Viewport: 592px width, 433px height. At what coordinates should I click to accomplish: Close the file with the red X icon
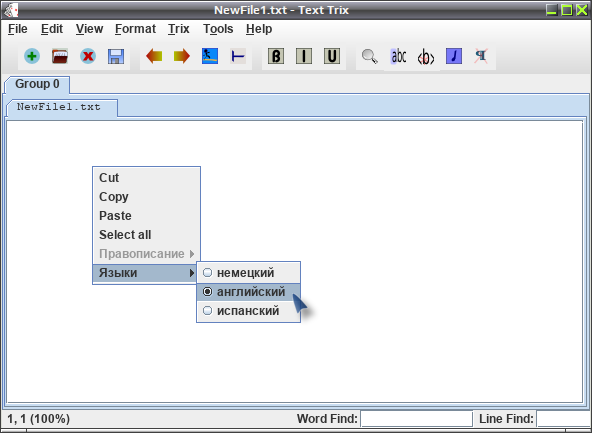click(88, 57)
